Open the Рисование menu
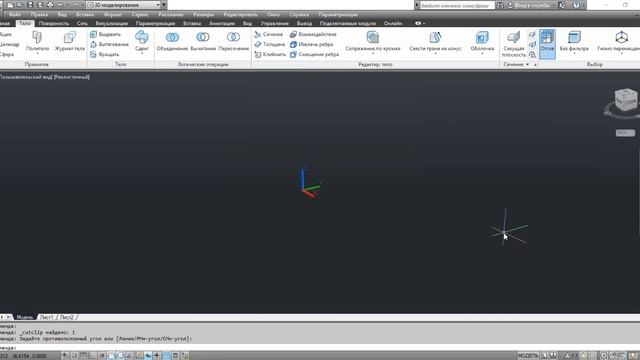Screen dimensions: 640x360 [171, 15]
